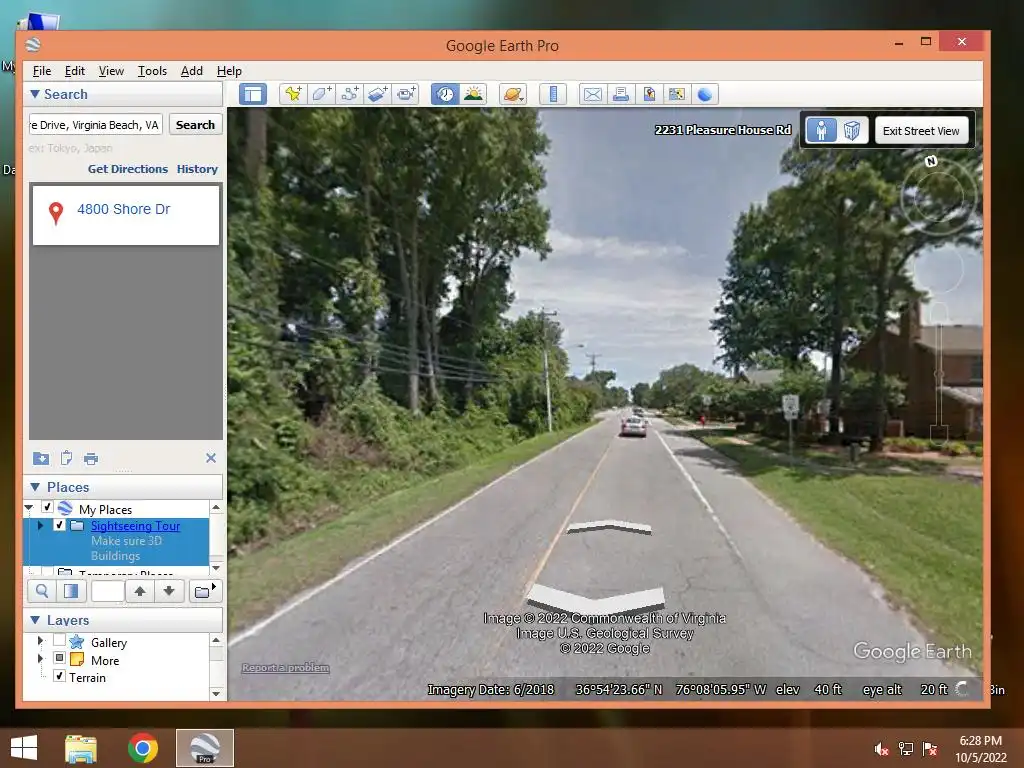Open the ruler measurement tool
Image resolution: width=1024 pixels, height=768 pixels.
(552, 94)
